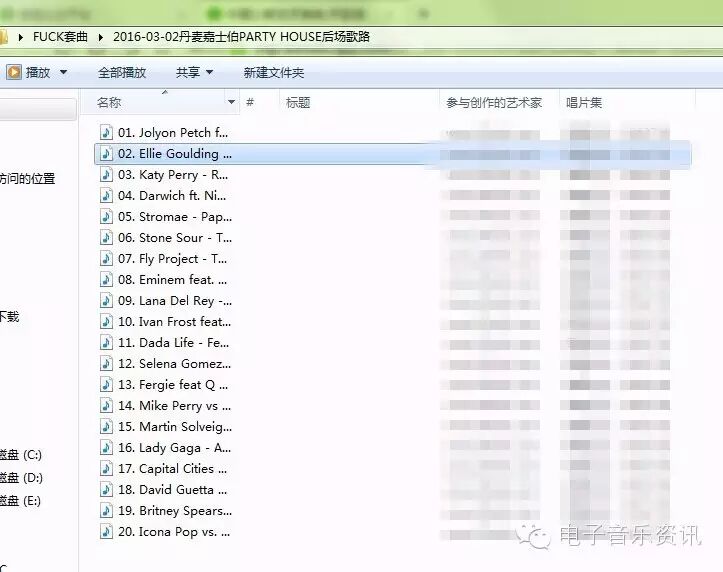723x572 pixels.
Task: Click the music file icon for 17. Capital Cities
Action: click(107, 469)
